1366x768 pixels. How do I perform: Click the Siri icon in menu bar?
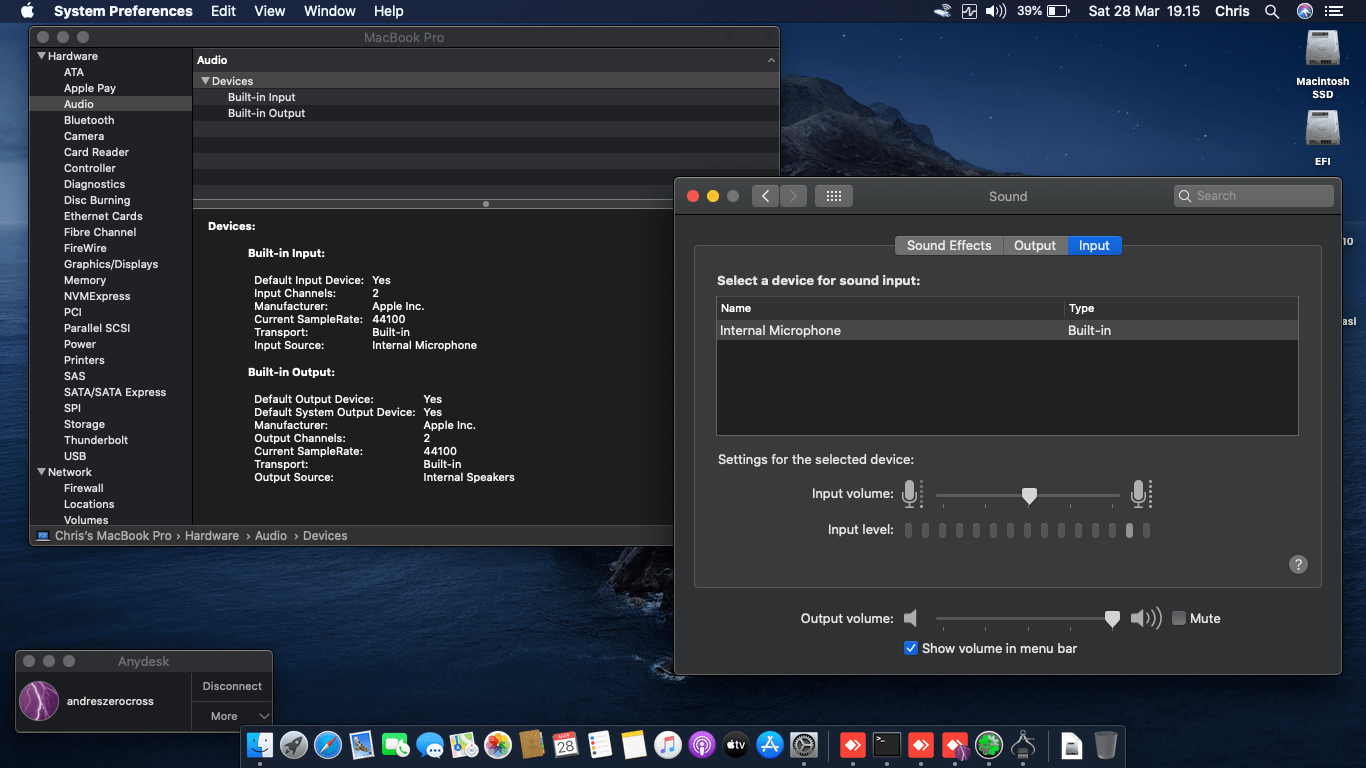[1304, 11]
